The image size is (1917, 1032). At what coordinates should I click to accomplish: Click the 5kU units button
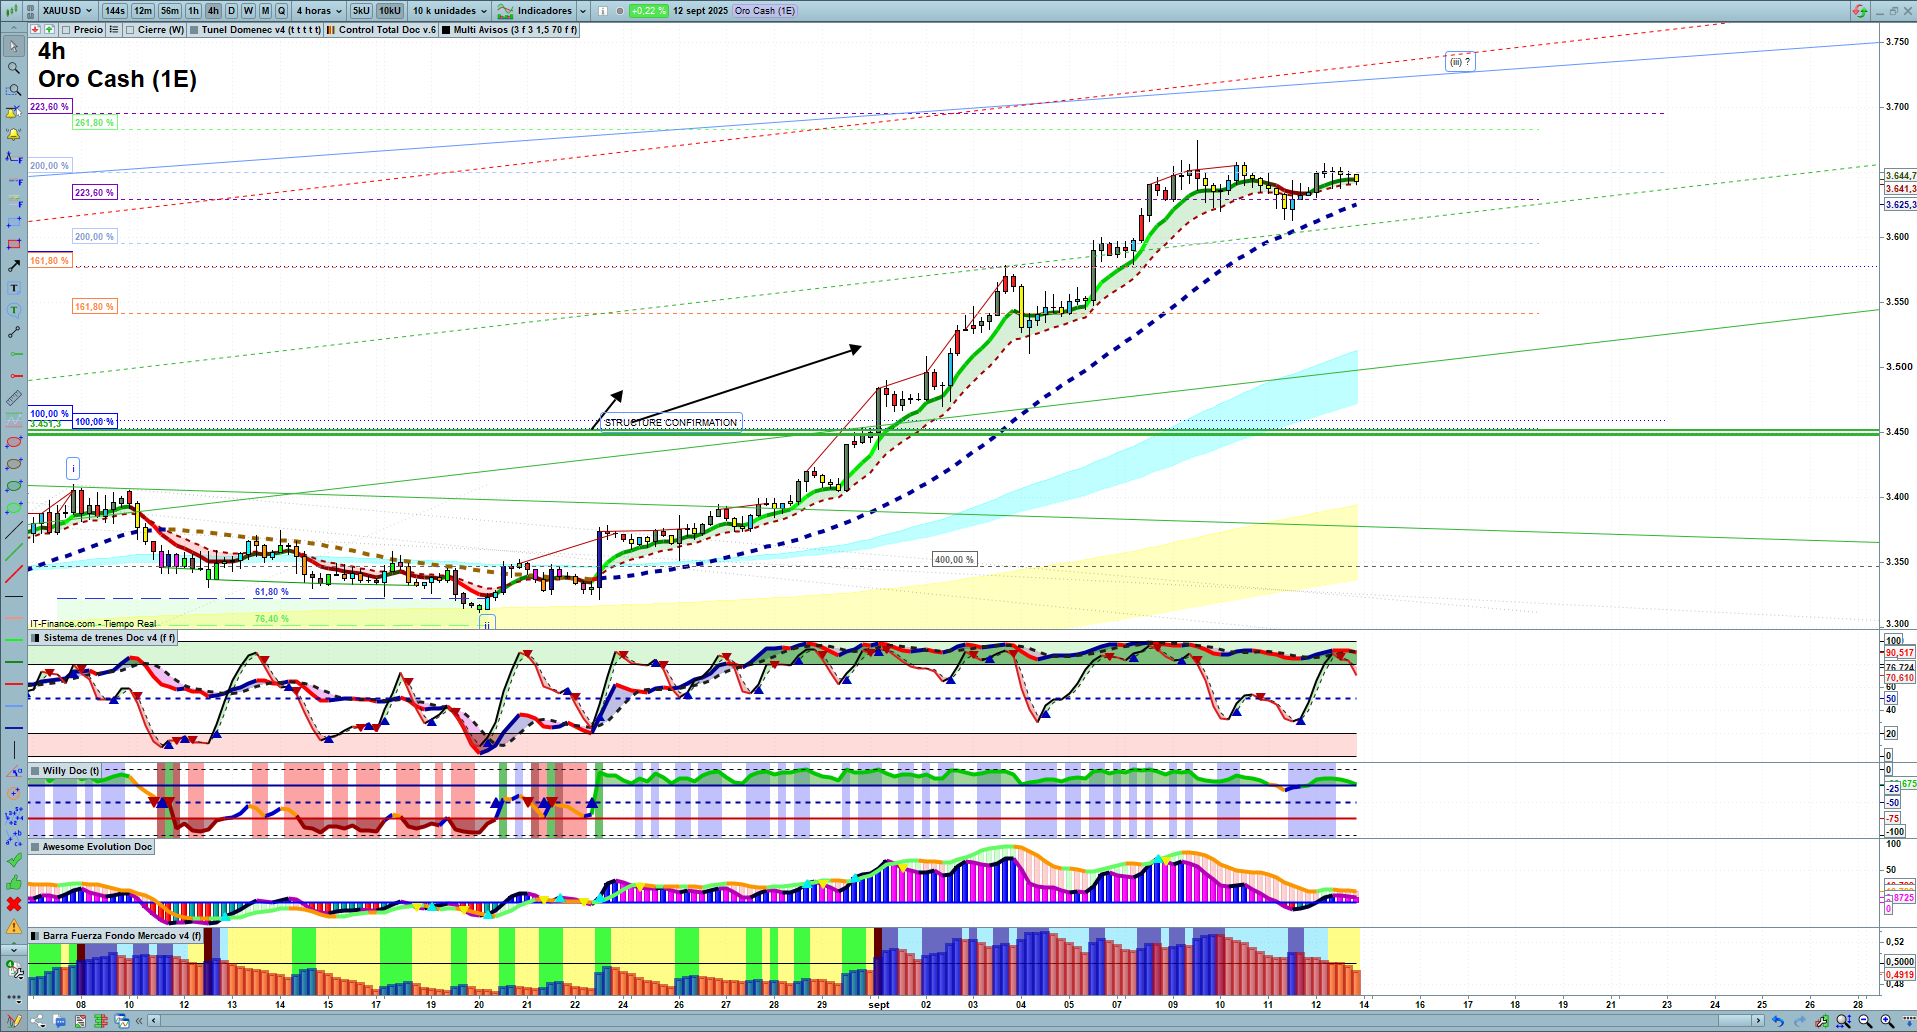click(x=361, y=11)
